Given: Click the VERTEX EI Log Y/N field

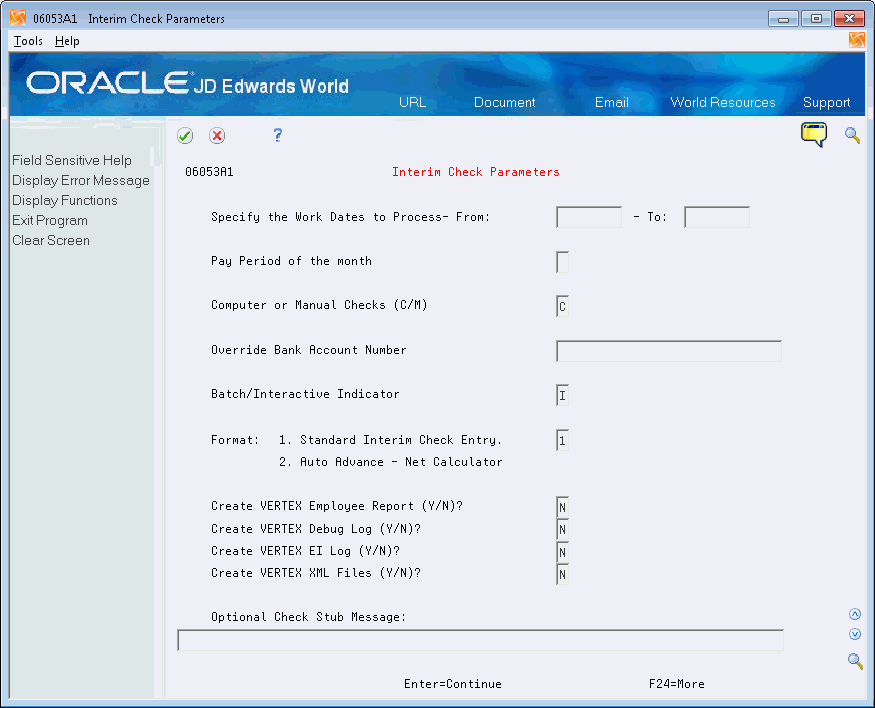Looking at the screenshot, I should (x=562, y=552).
